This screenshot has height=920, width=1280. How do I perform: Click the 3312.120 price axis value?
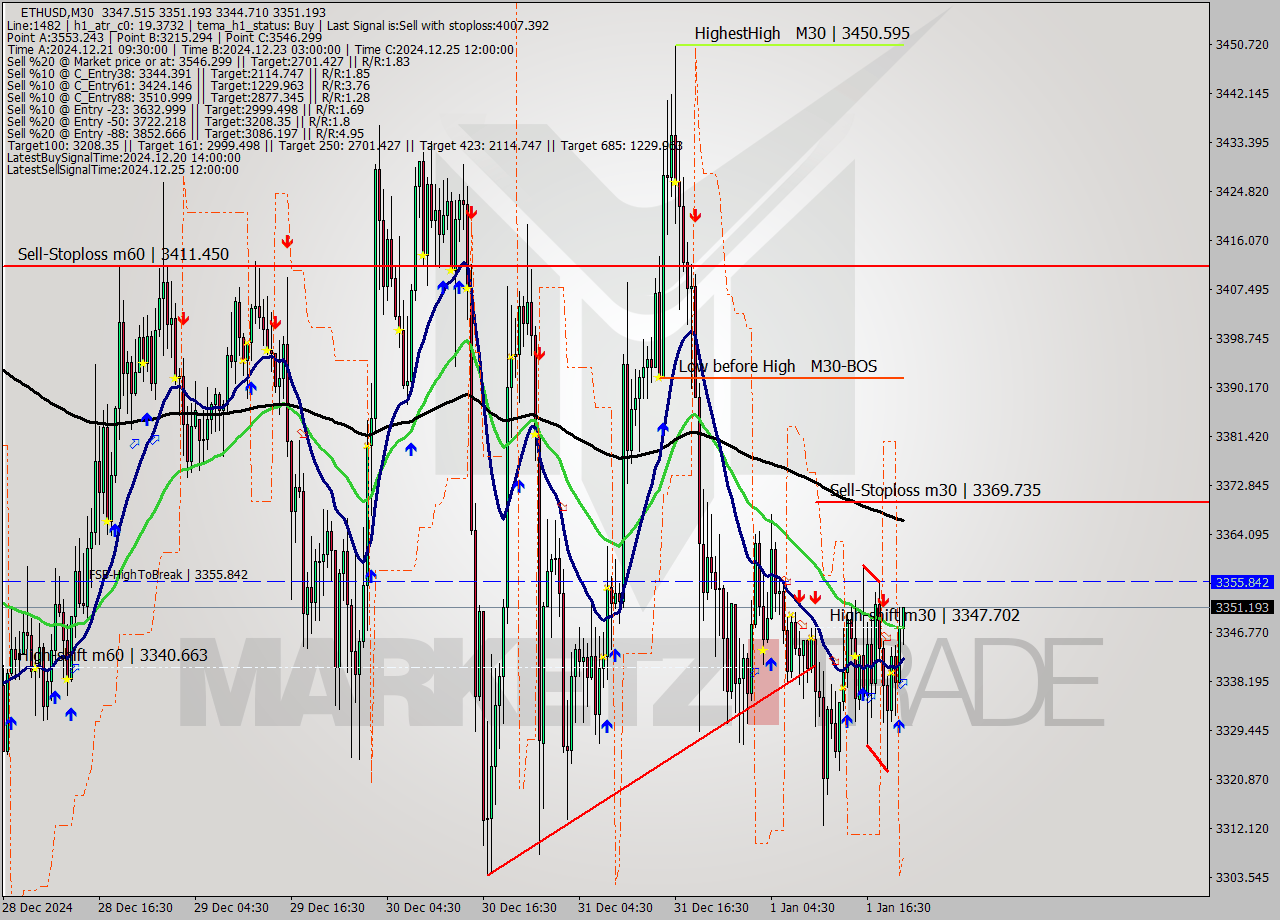coord(1241,828)
